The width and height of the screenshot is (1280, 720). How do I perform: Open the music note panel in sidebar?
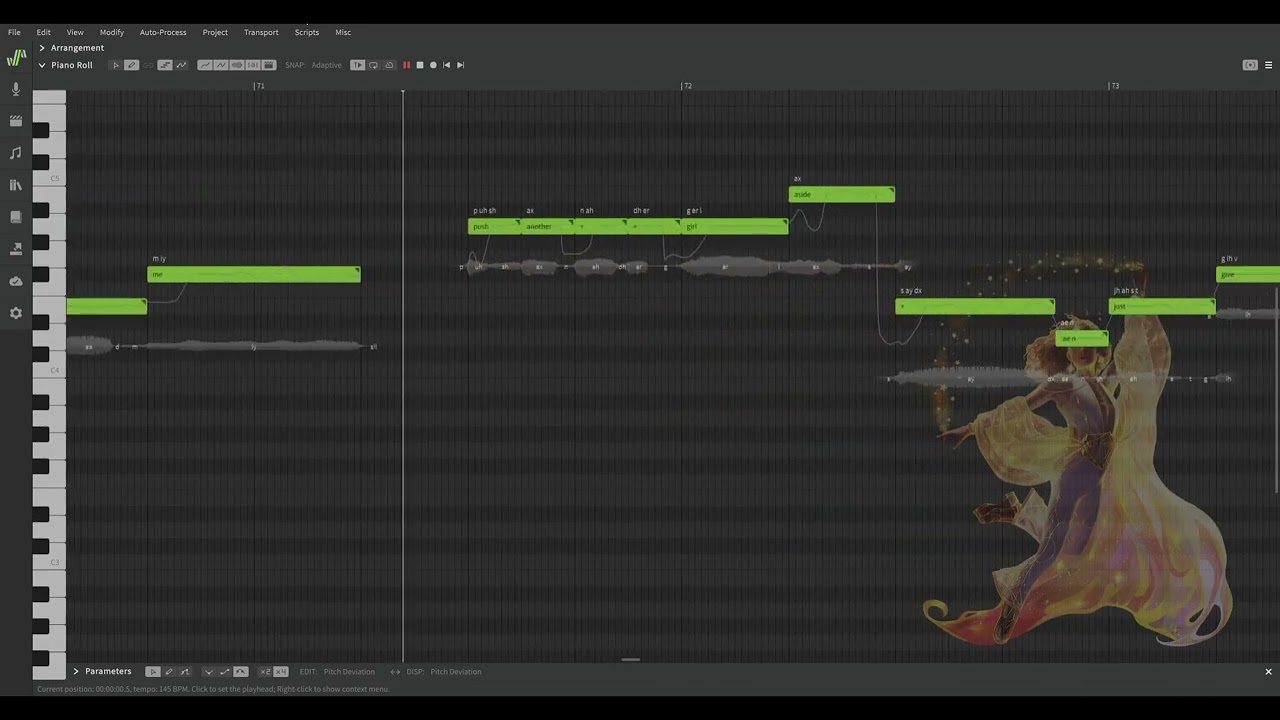[15, 153]
